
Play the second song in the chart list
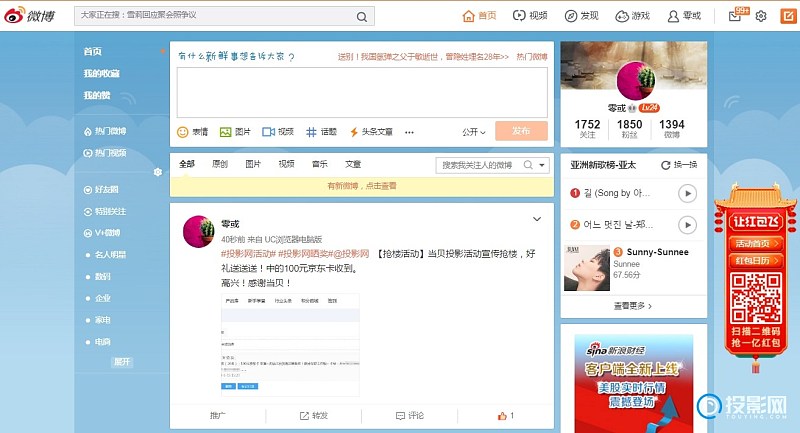[687, 224]
